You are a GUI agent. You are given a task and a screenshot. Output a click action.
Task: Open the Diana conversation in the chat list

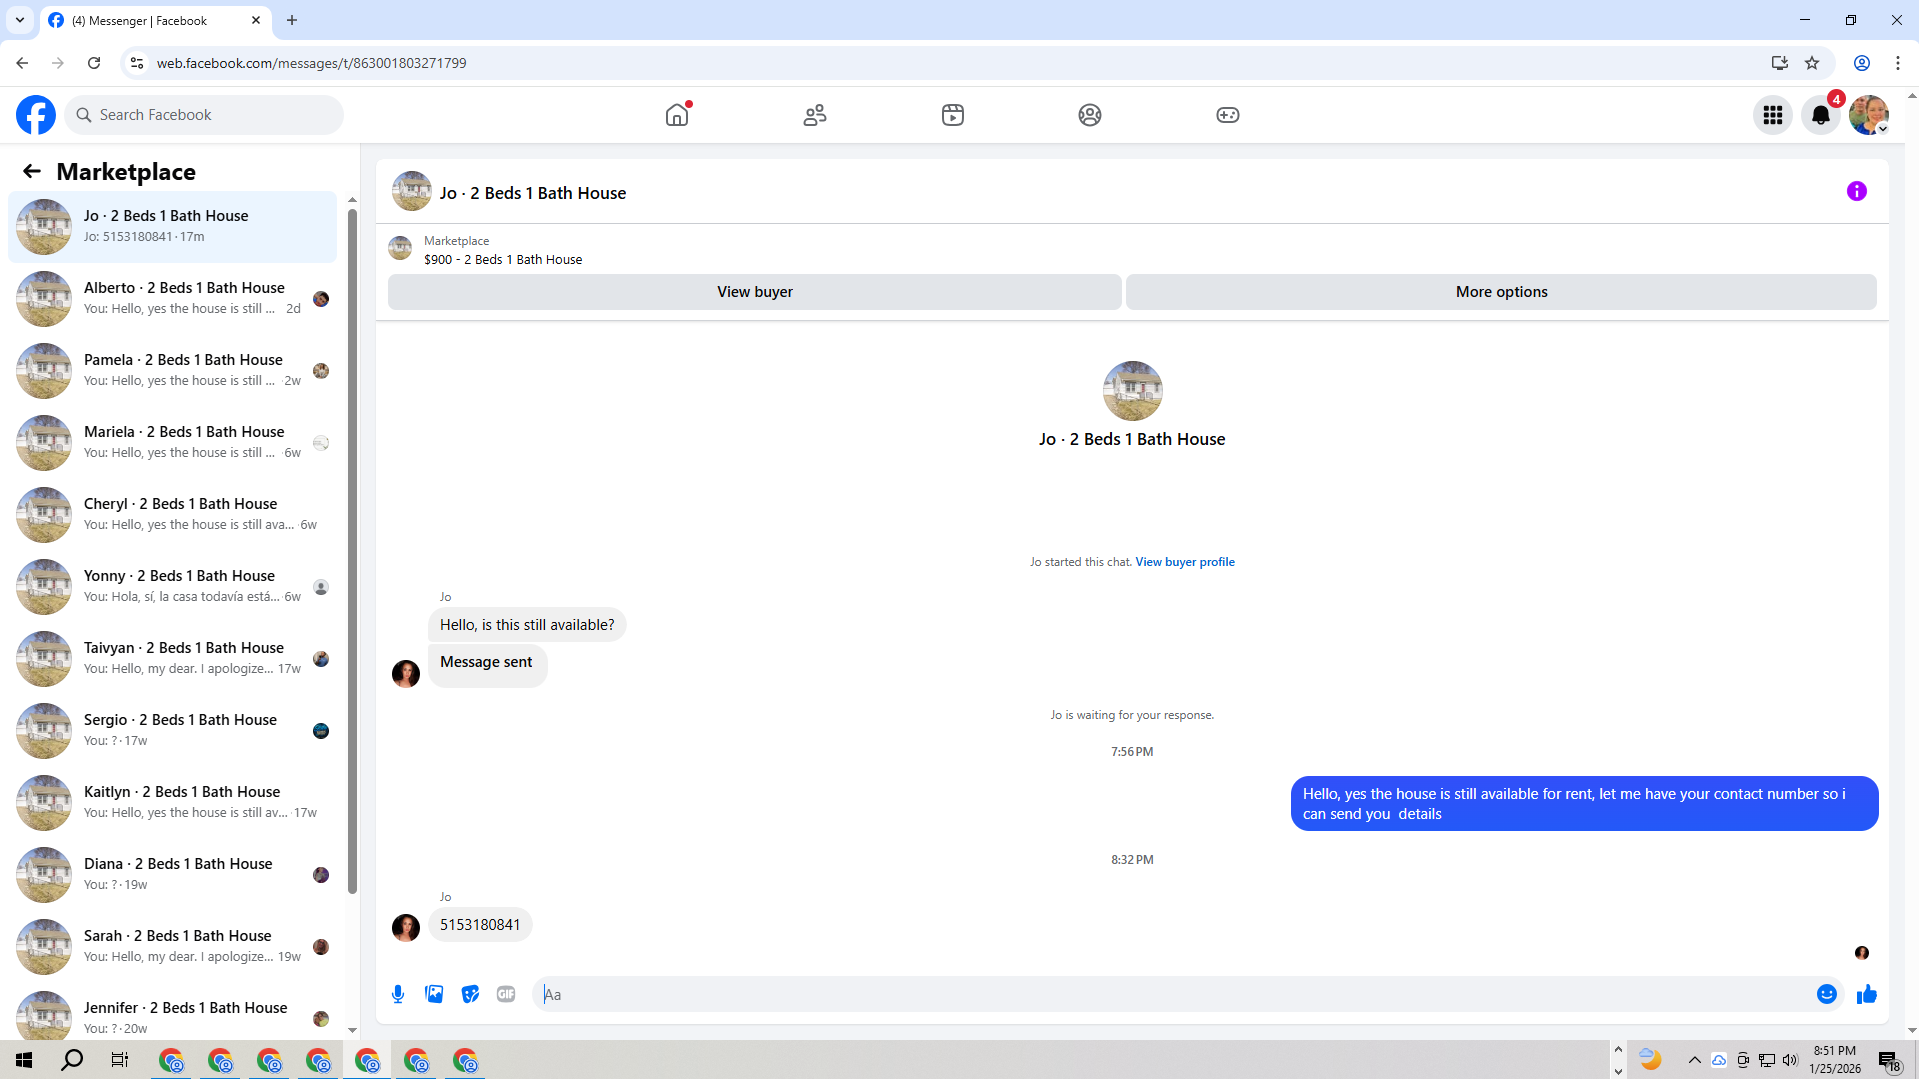tap(172, 875)
